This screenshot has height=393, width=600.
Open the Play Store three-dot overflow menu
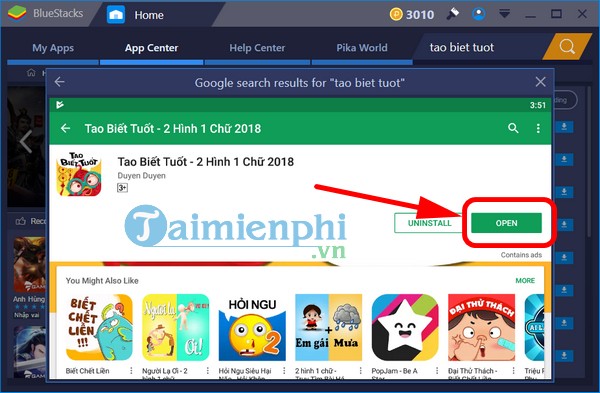tap(538, 128)
